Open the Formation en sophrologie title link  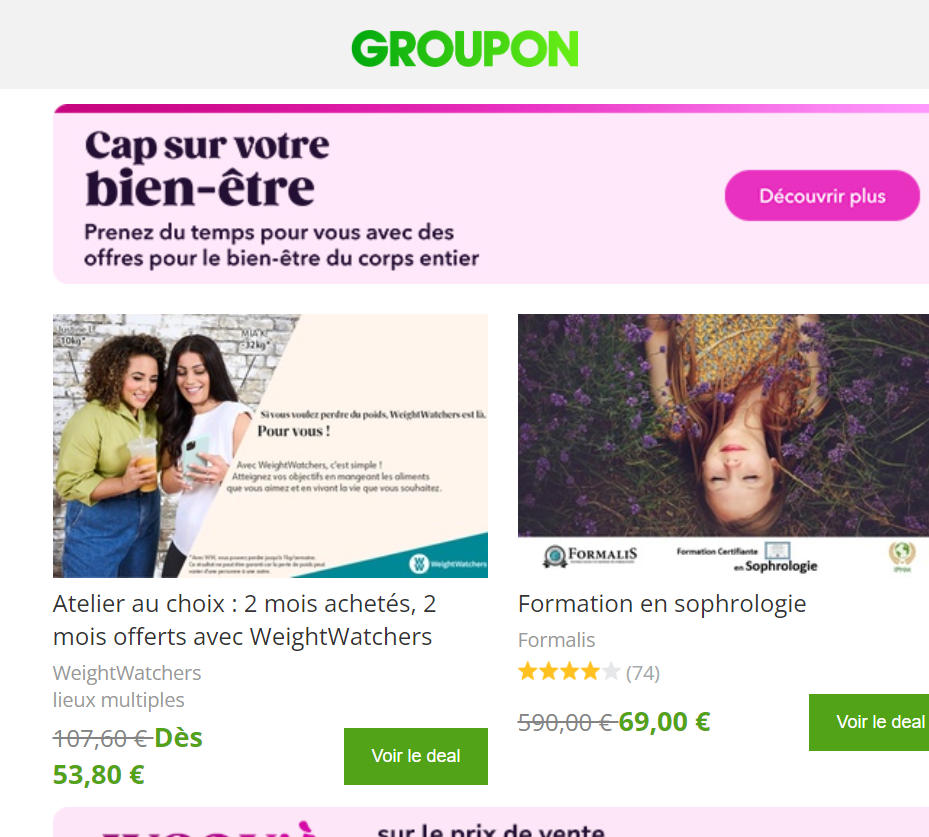[662, 604]
